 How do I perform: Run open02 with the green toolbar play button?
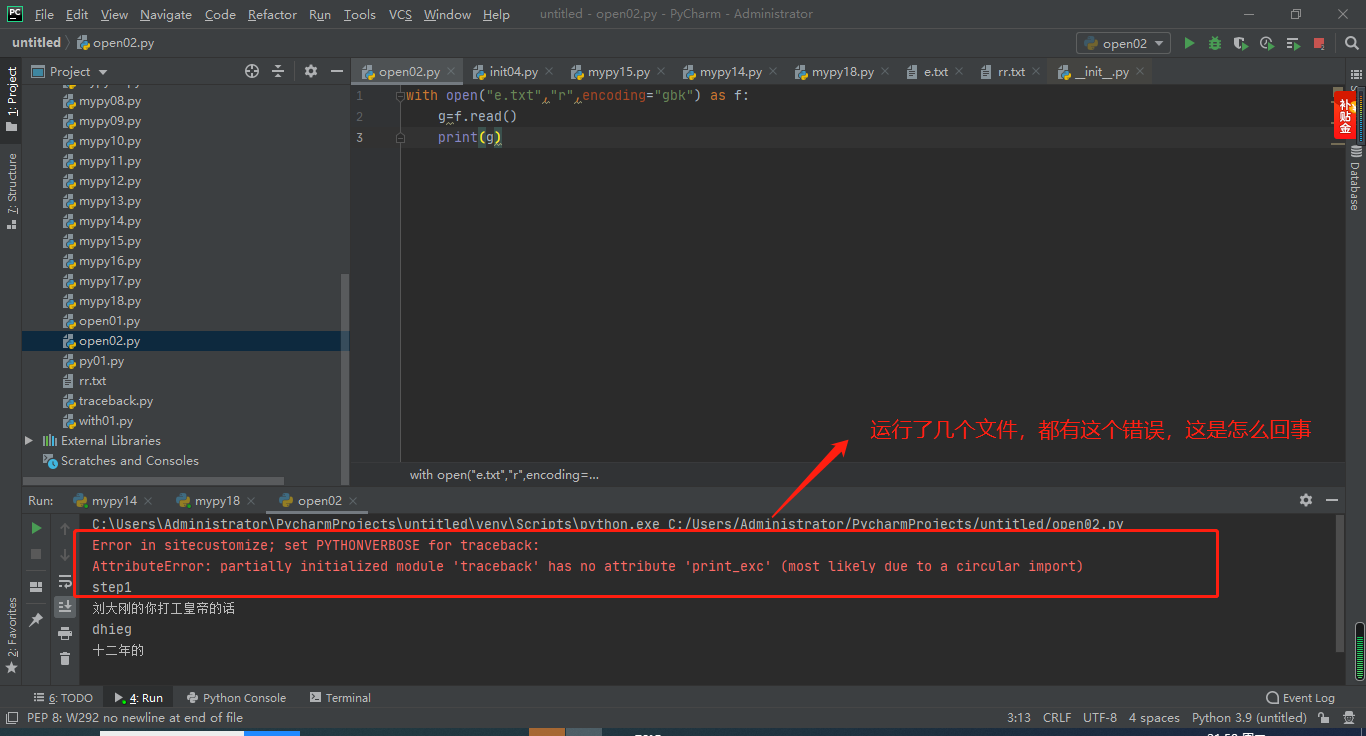(1189, 43)
